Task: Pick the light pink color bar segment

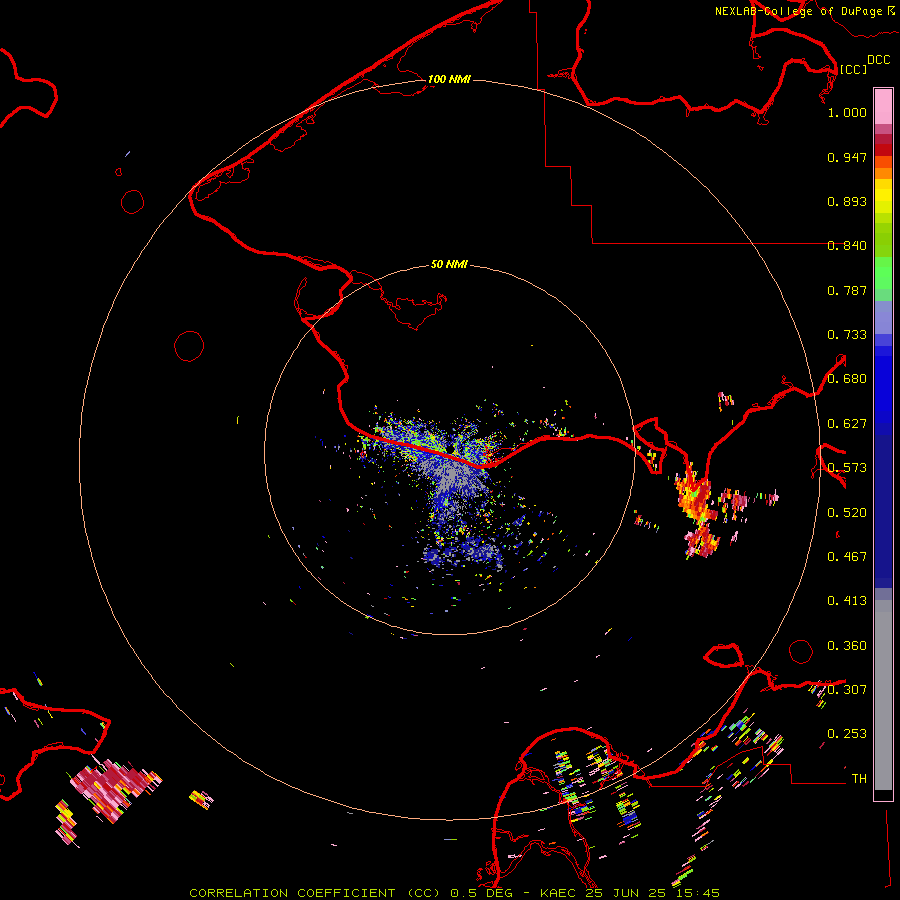Action: click(883, 107)
